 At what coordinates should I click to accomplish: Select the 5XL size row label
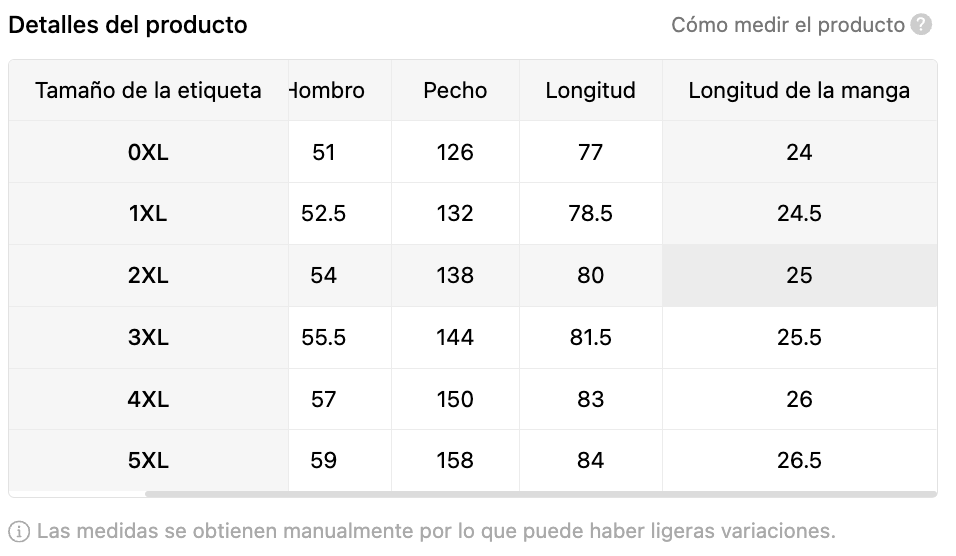pos(148,461)
